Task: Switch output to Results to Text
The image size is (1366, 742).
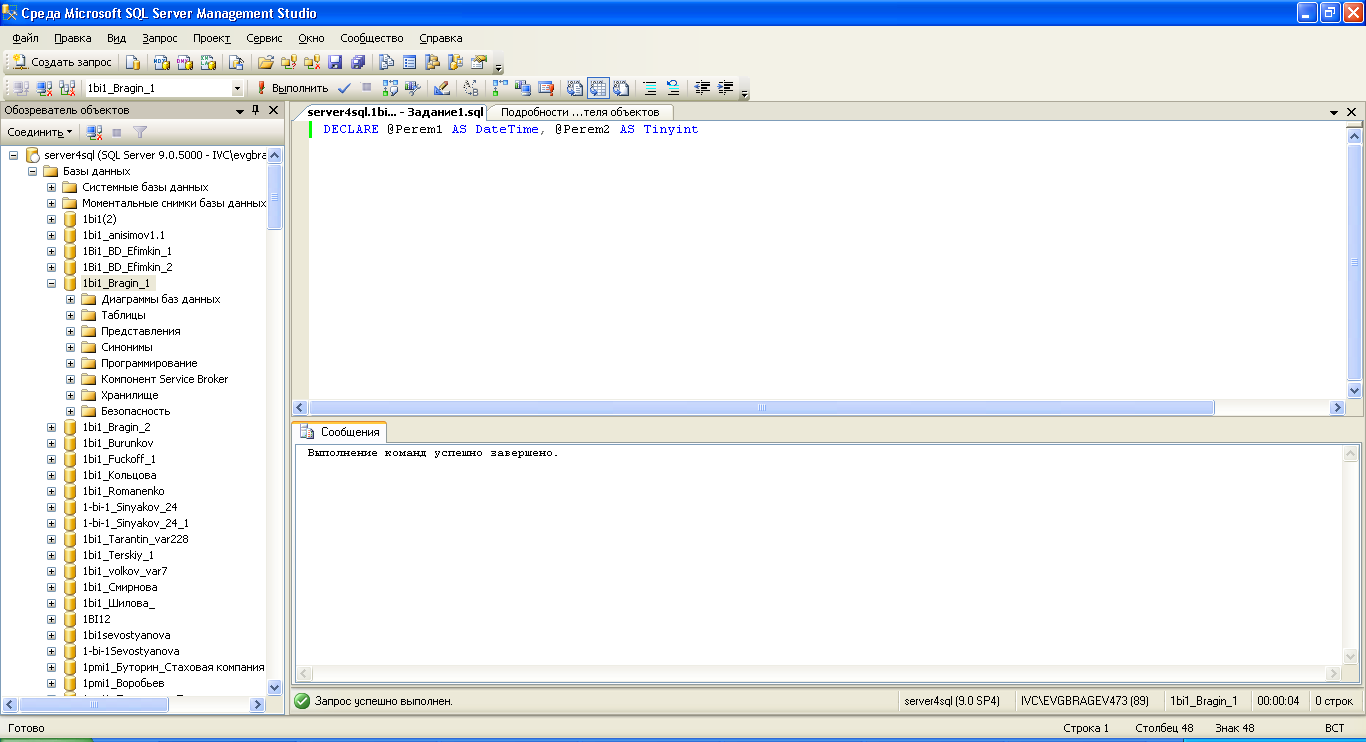Action: coord(573,88)
